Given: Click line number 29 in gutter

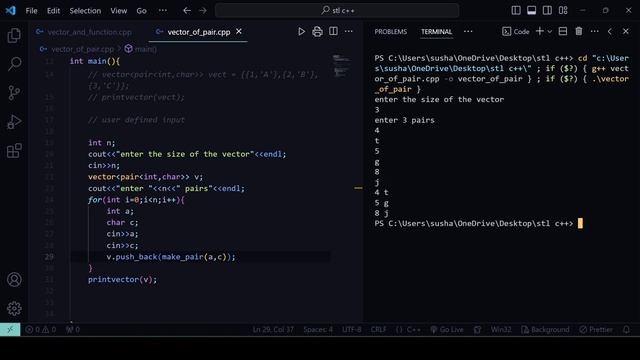Looking at the screenshot, I should click(49, 257).
